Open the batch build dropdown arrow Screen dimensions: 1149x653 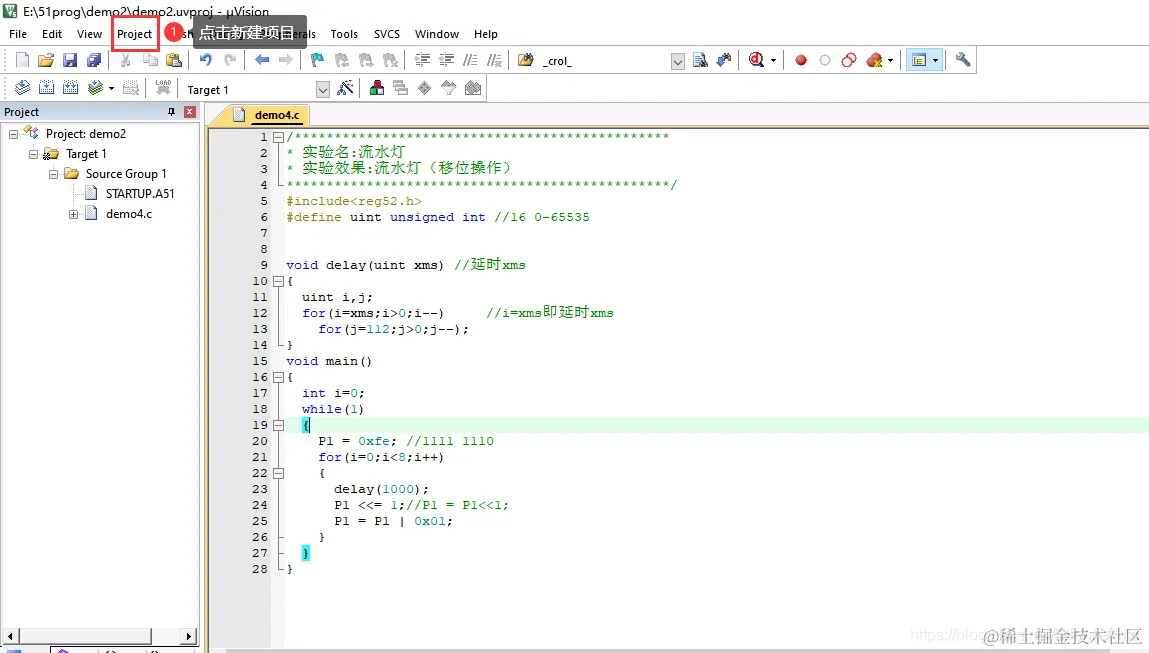point(111,89)
